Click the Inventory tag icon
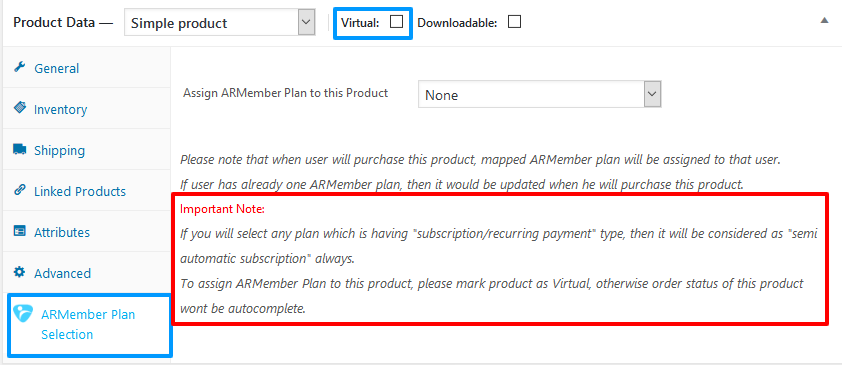The width and height of the screenshot is (842, 365). pos(19,108)
